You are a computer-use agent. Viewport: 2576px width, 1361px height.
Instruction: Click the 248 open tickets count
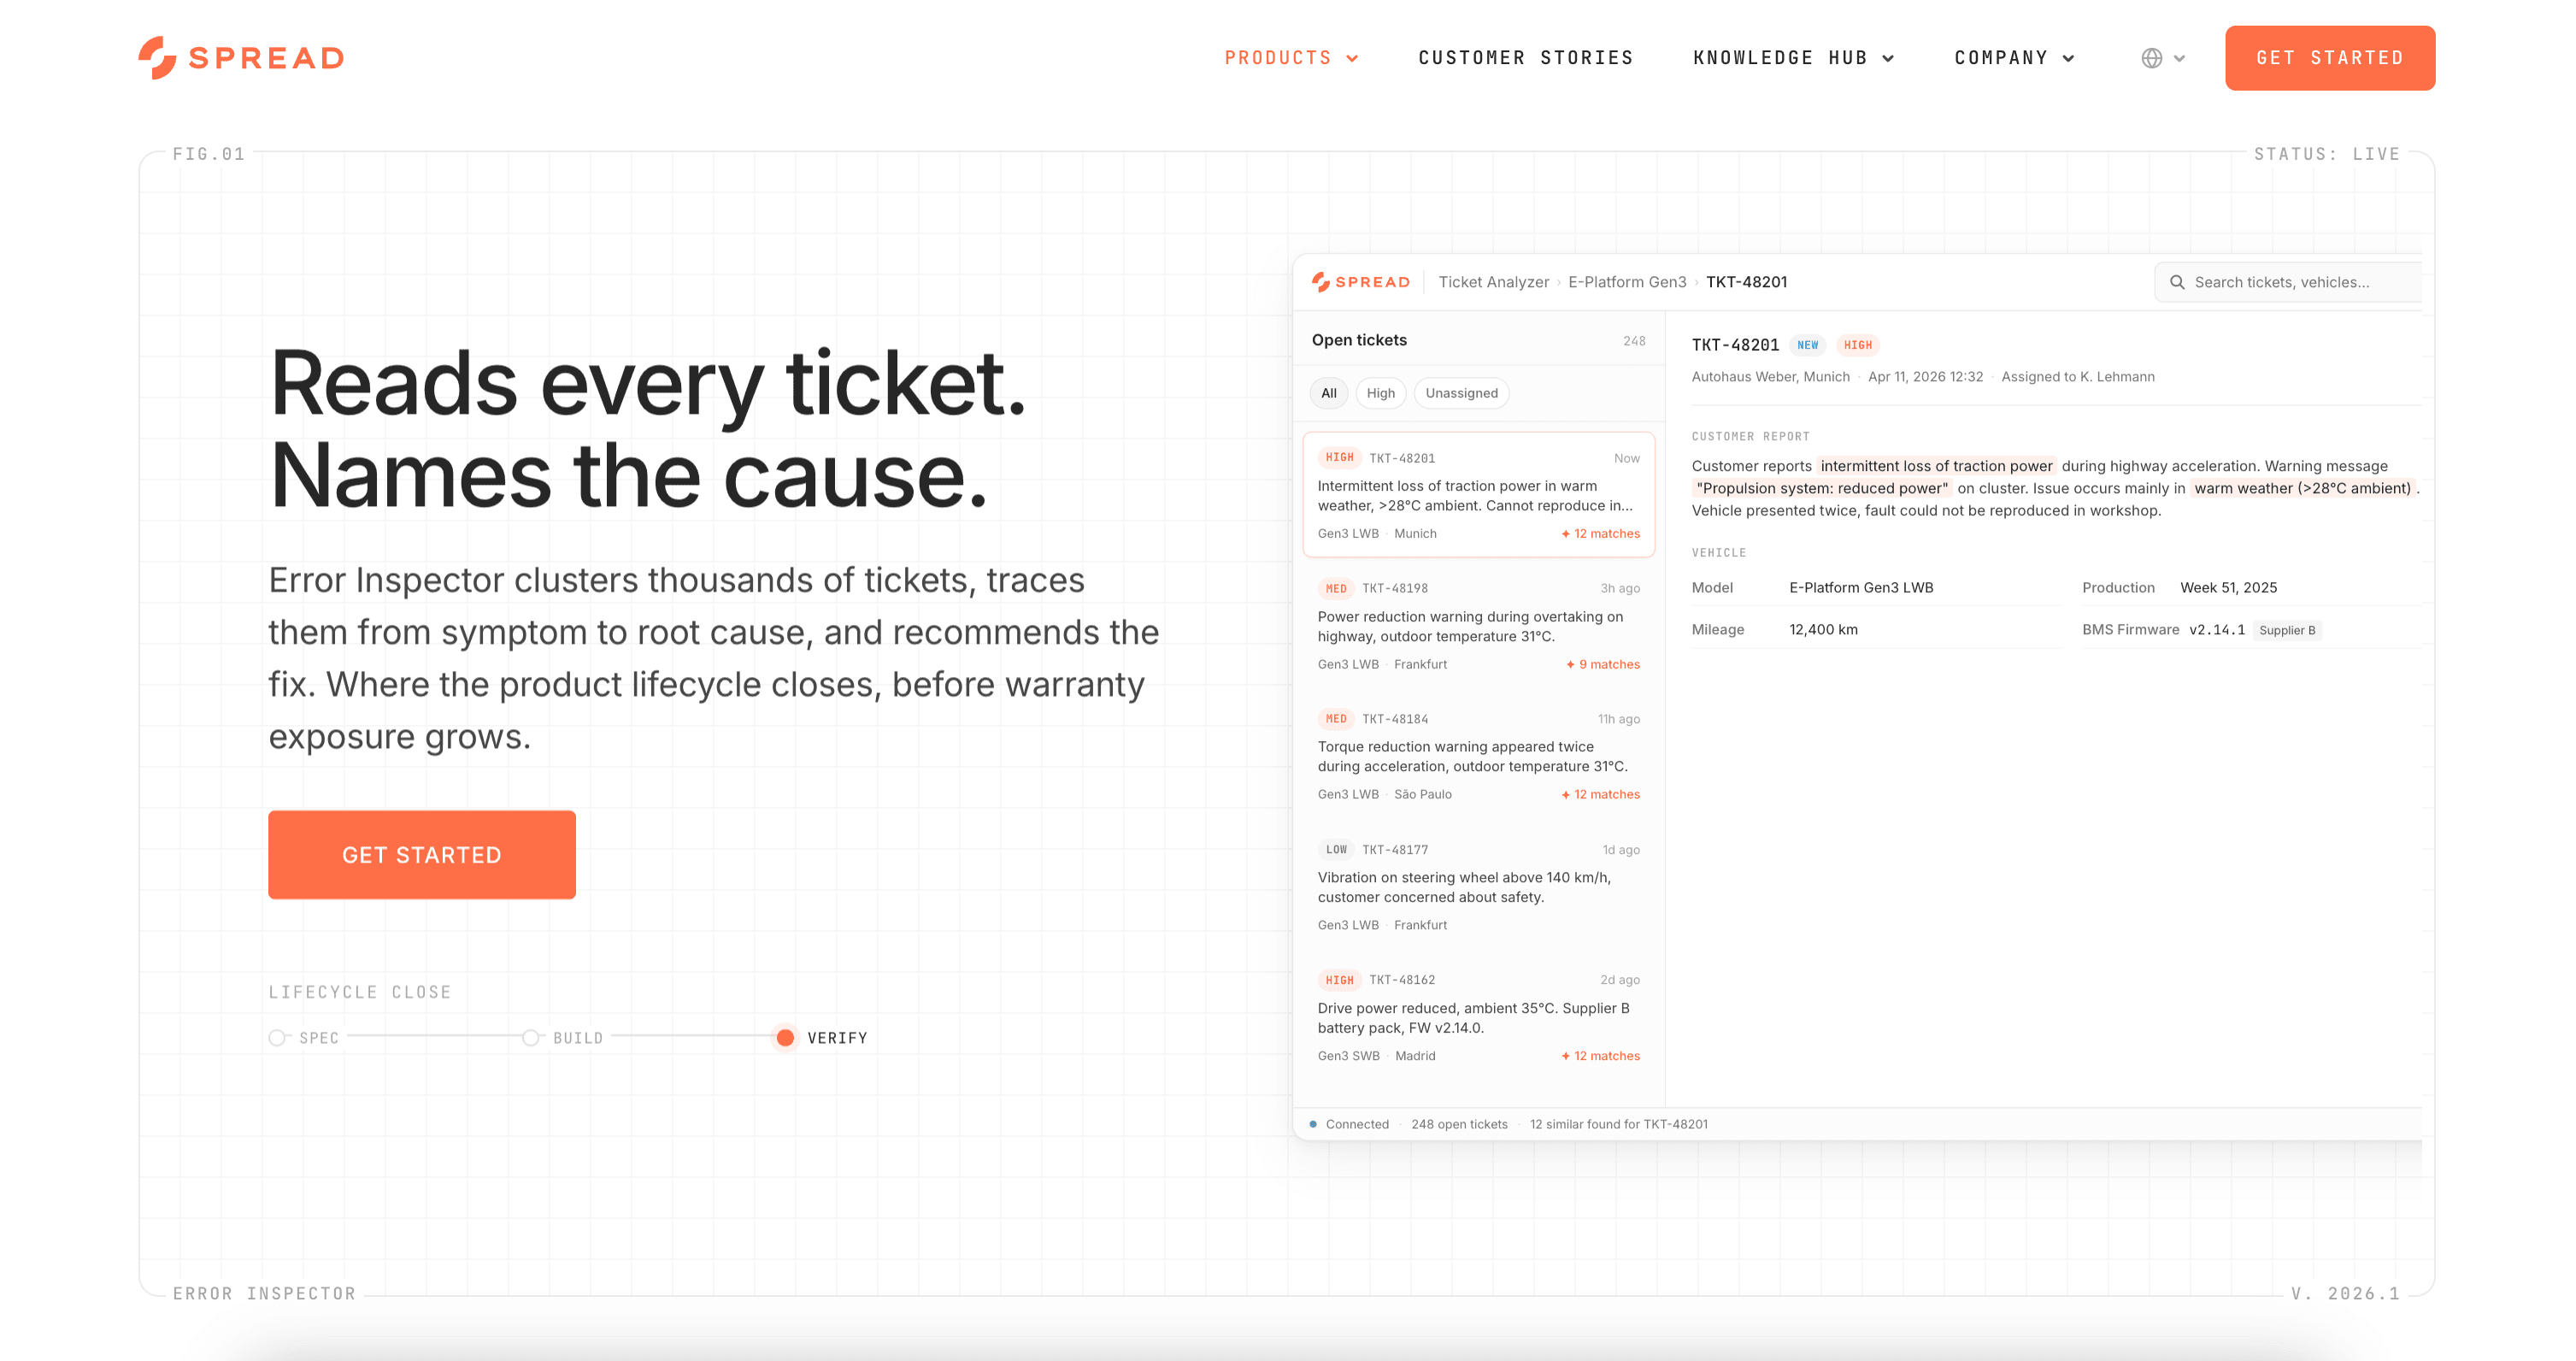click(x=1634, y=341)
